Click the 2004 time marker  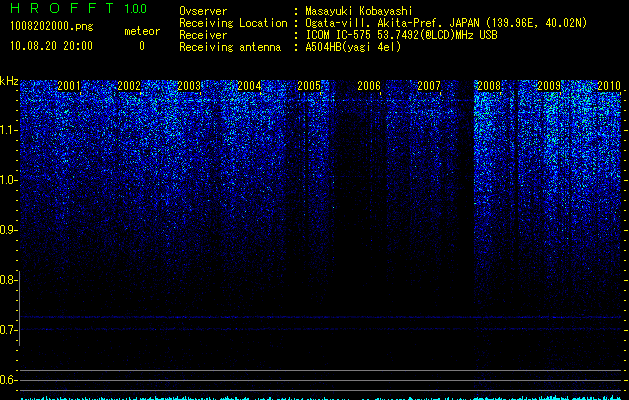click(x=249, y=86)
